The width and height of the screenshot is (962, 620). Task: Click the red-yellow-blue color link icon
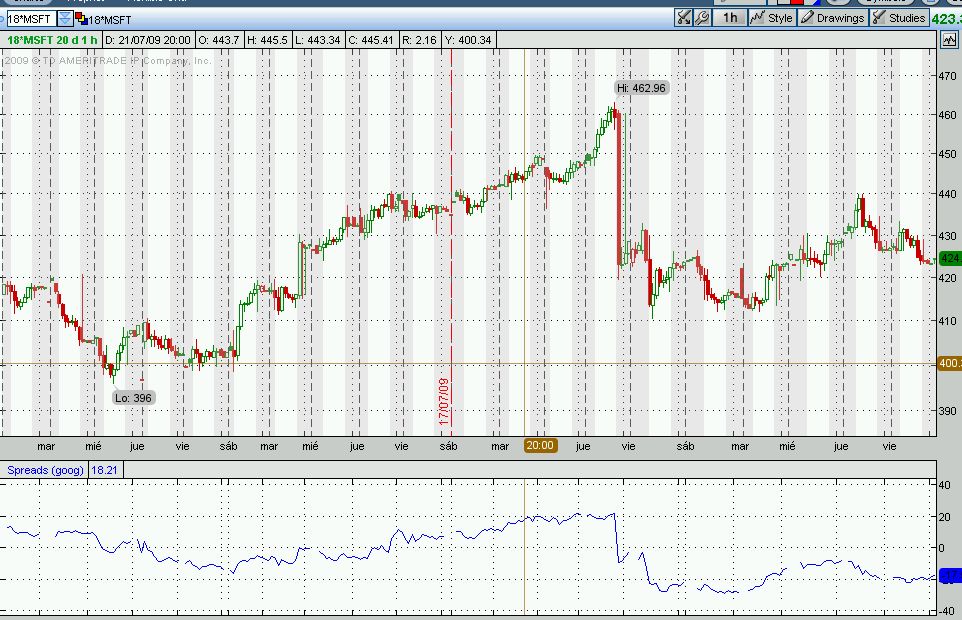point(81,19)
